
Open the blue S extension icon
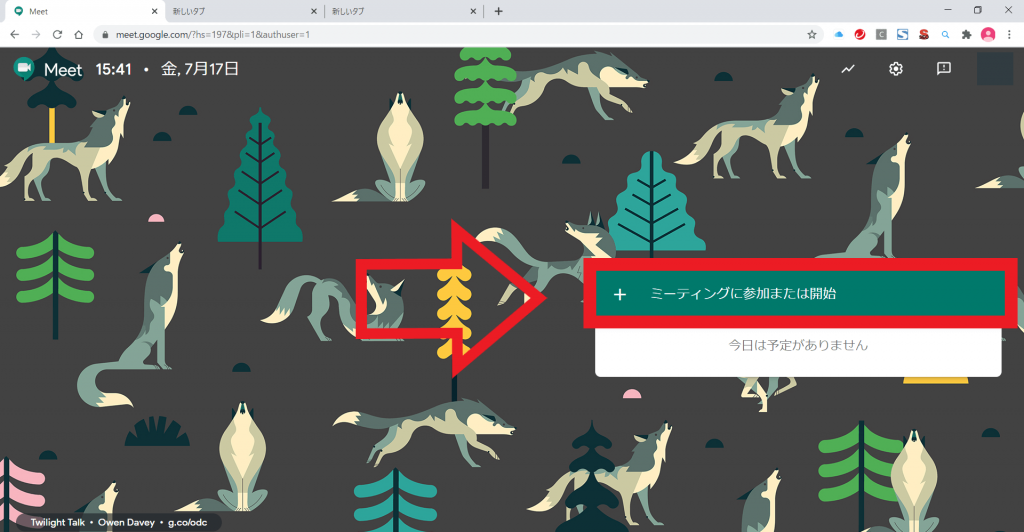coord(903,35)
